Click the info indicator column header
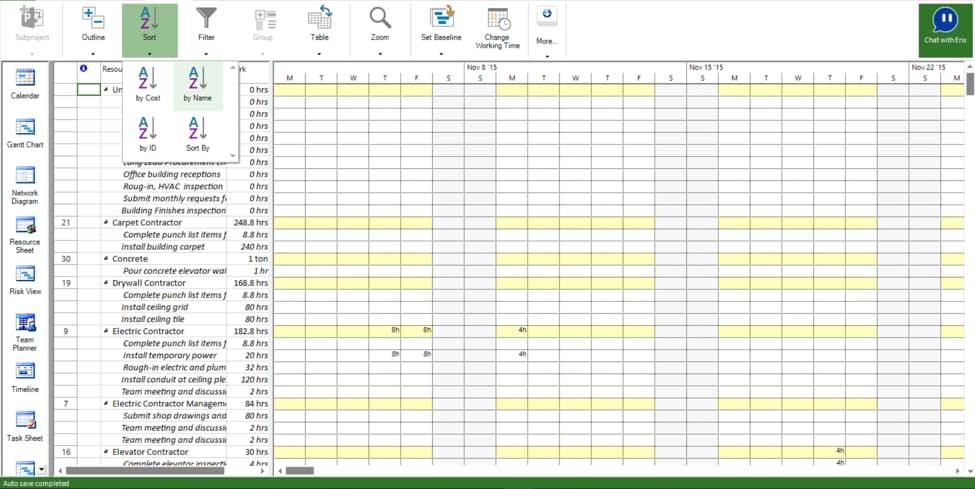 [x=84, y=69]
